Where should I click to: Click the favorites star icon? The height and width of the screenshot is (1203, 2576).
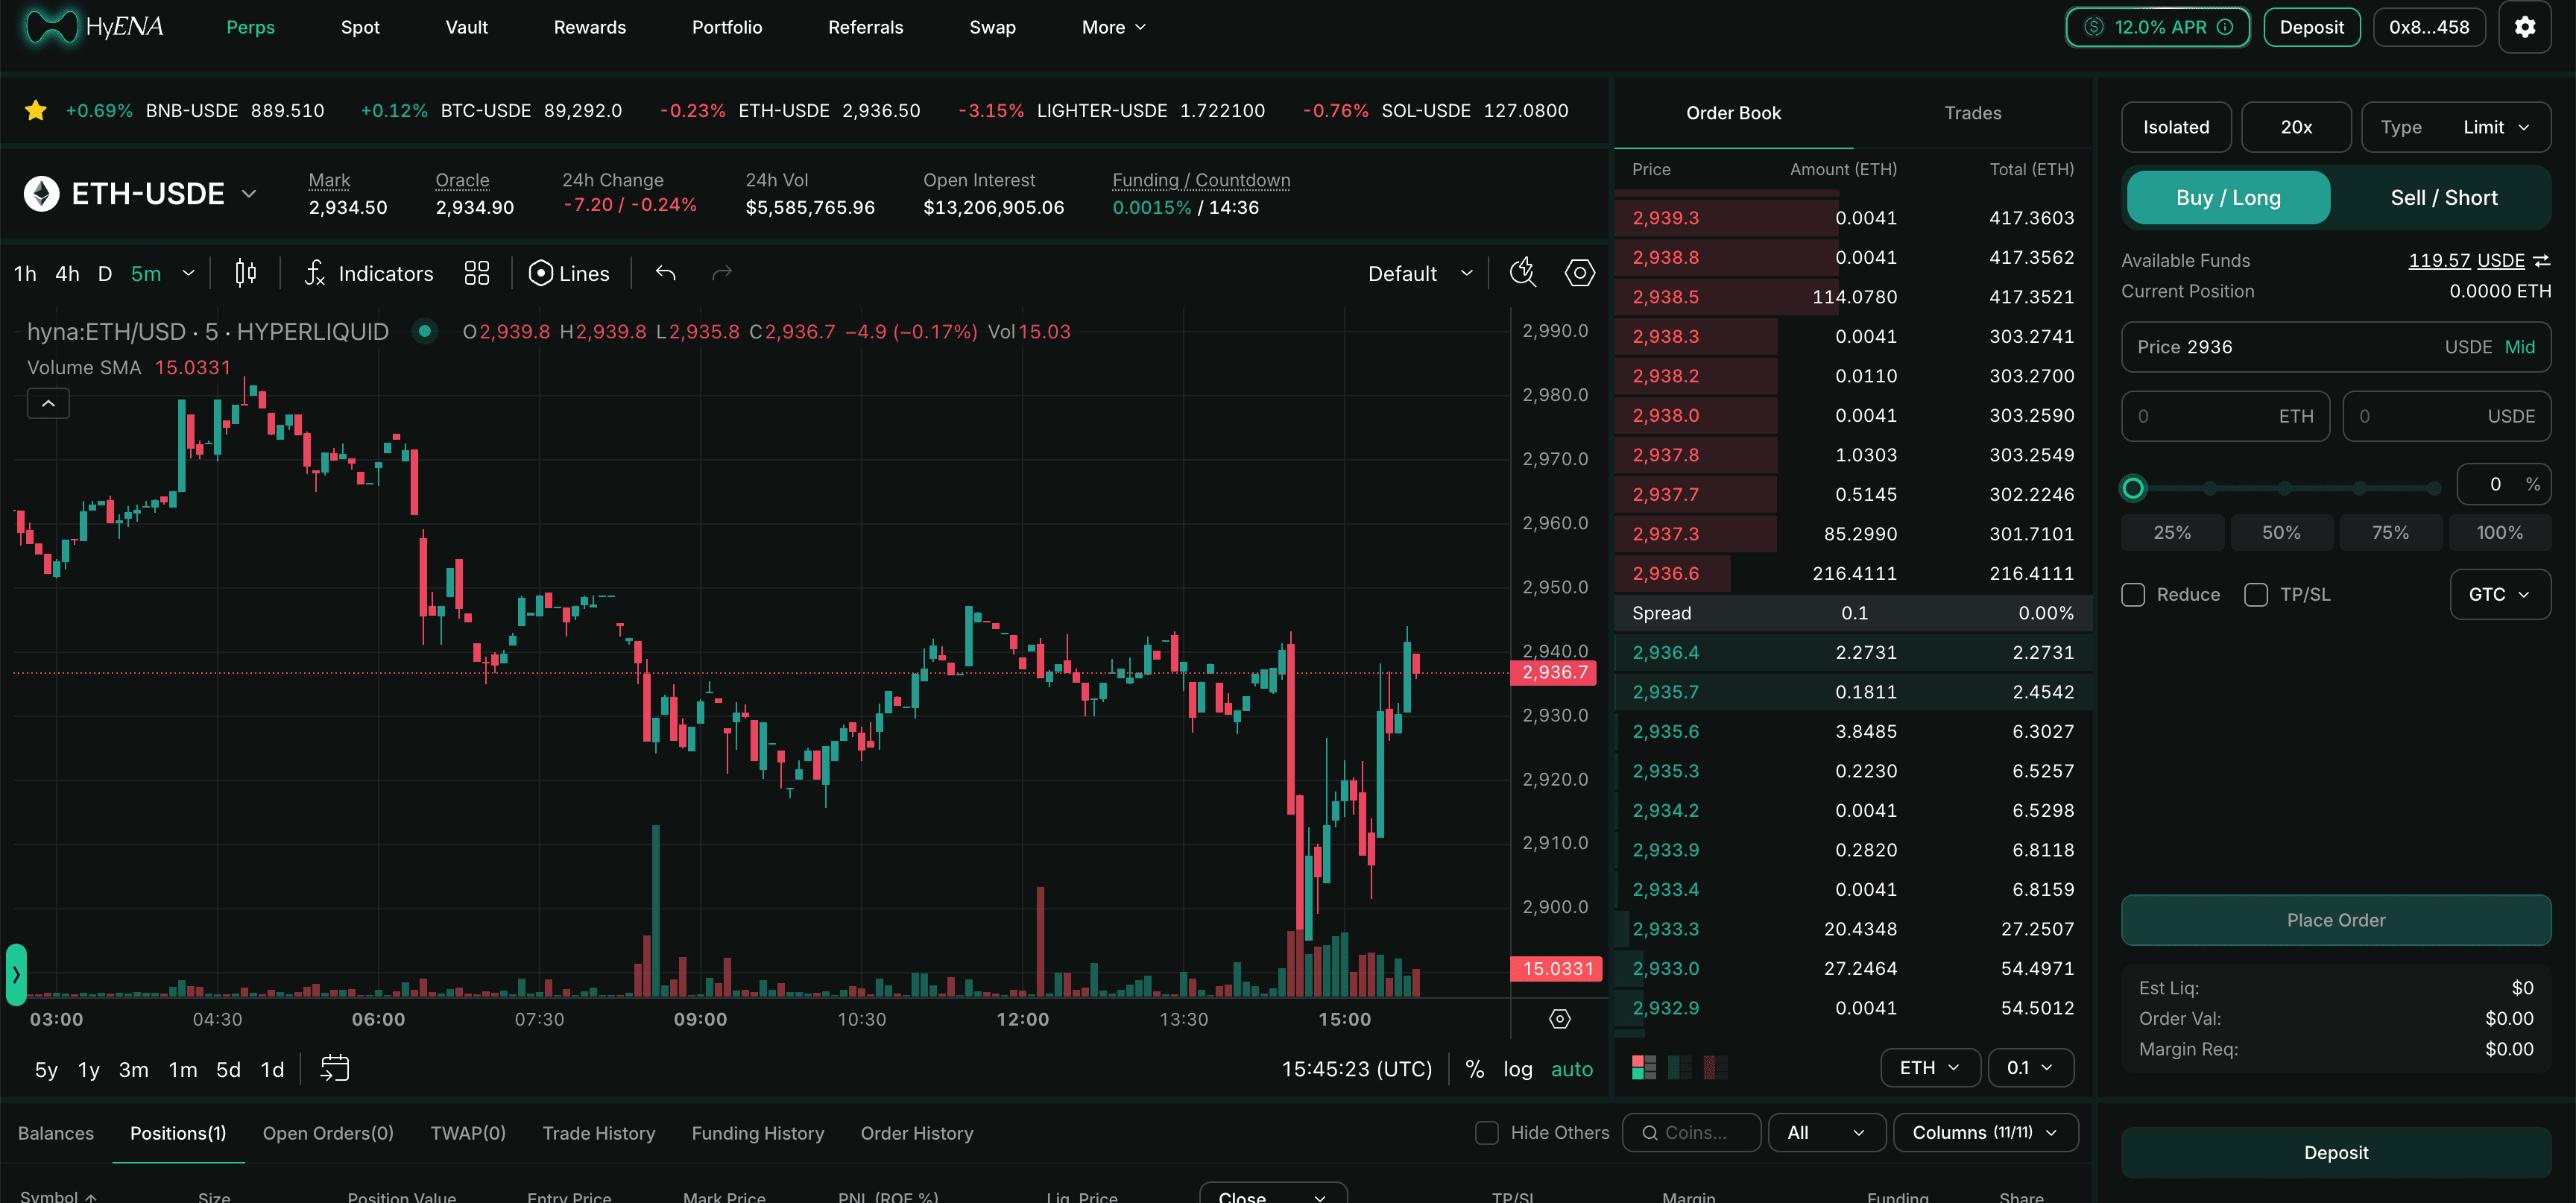click(x=36, y=111)
